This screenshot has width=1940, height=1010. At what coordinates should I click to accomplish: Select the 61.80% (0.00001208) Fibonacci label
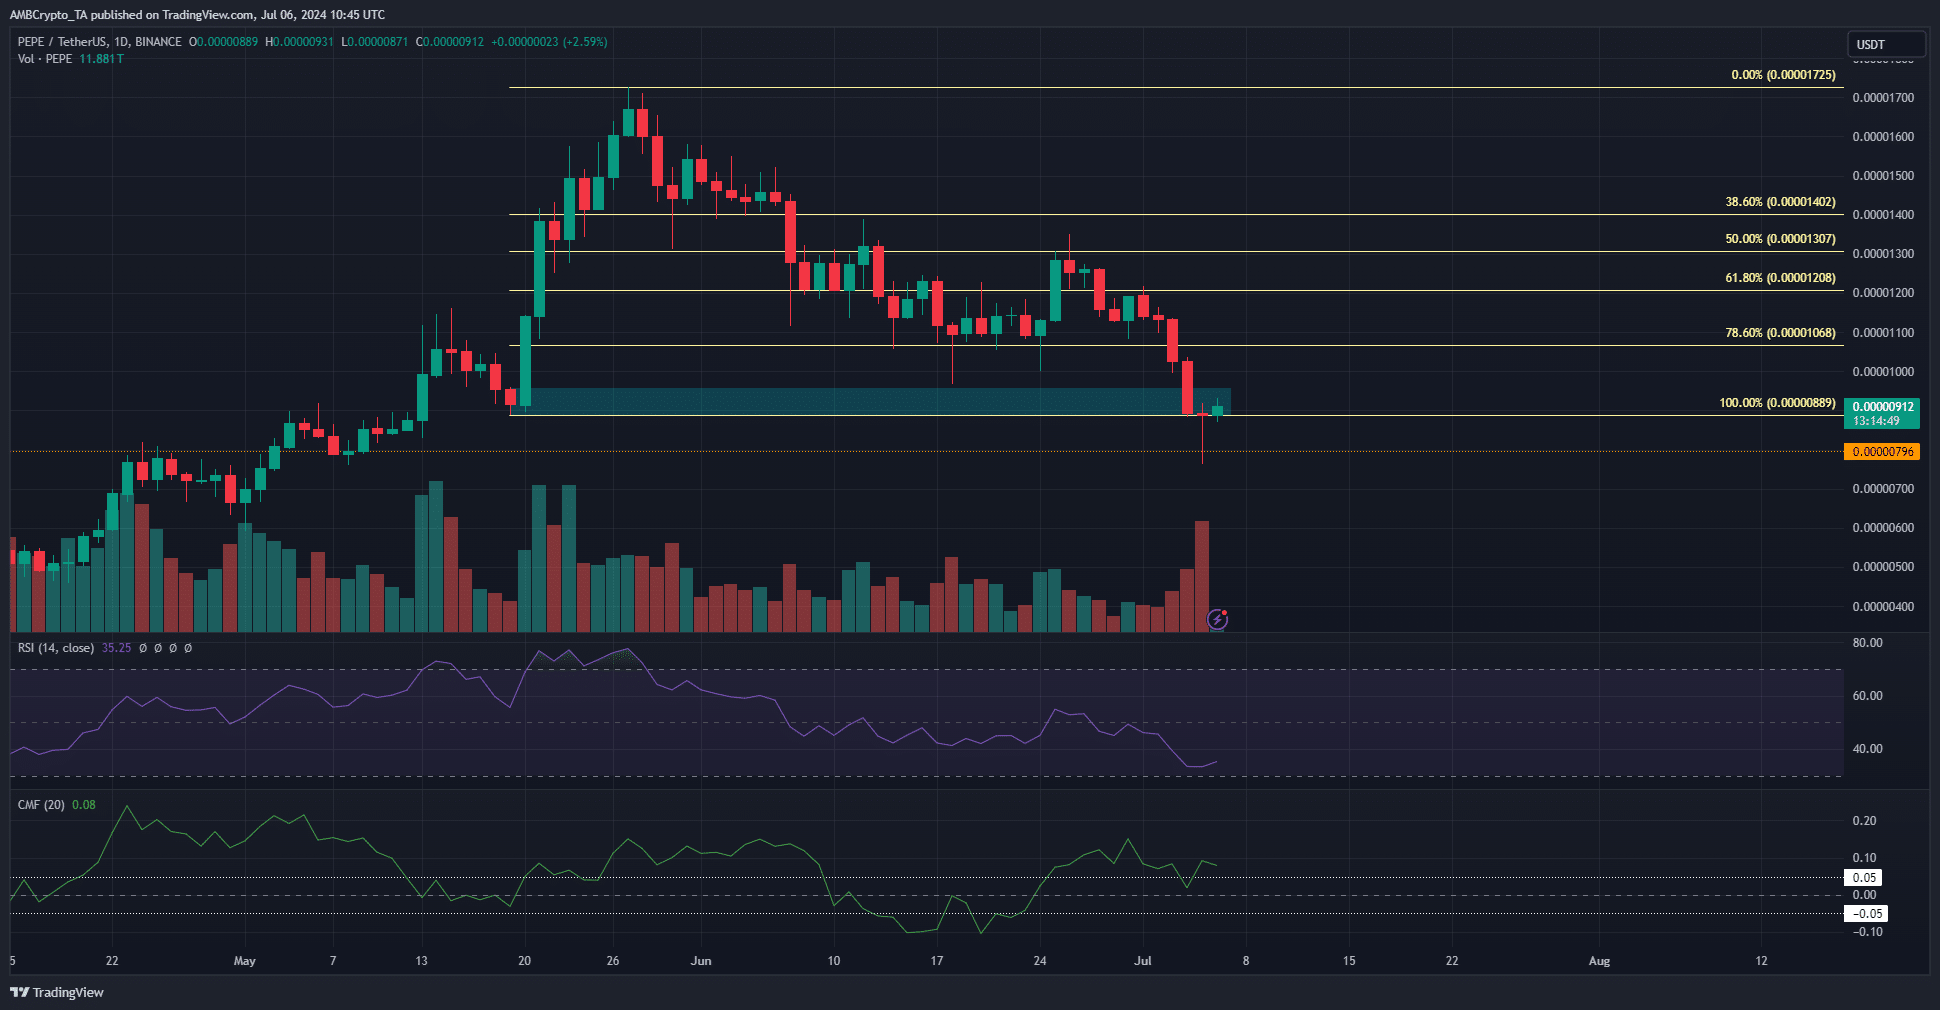pyautogui.click(x=1780, y=278)
